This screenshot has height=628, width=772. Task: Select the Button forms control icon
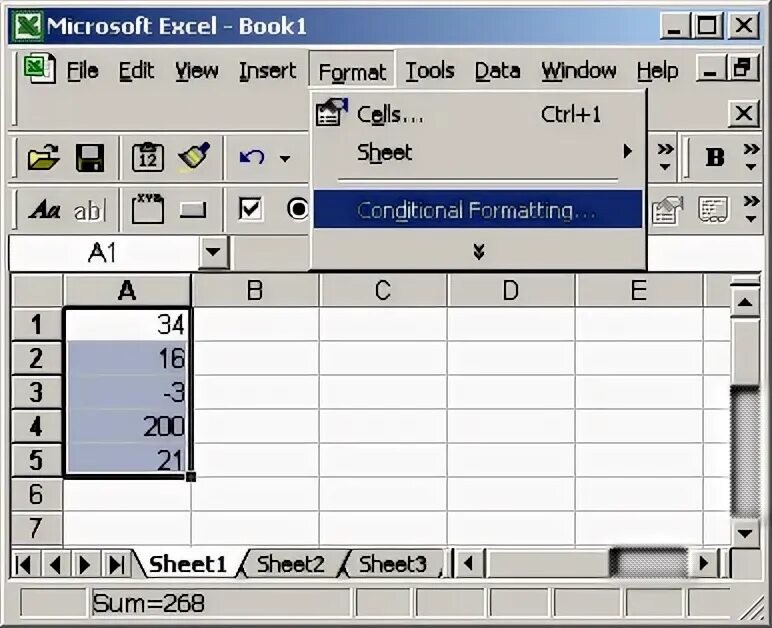coord(193,210)
